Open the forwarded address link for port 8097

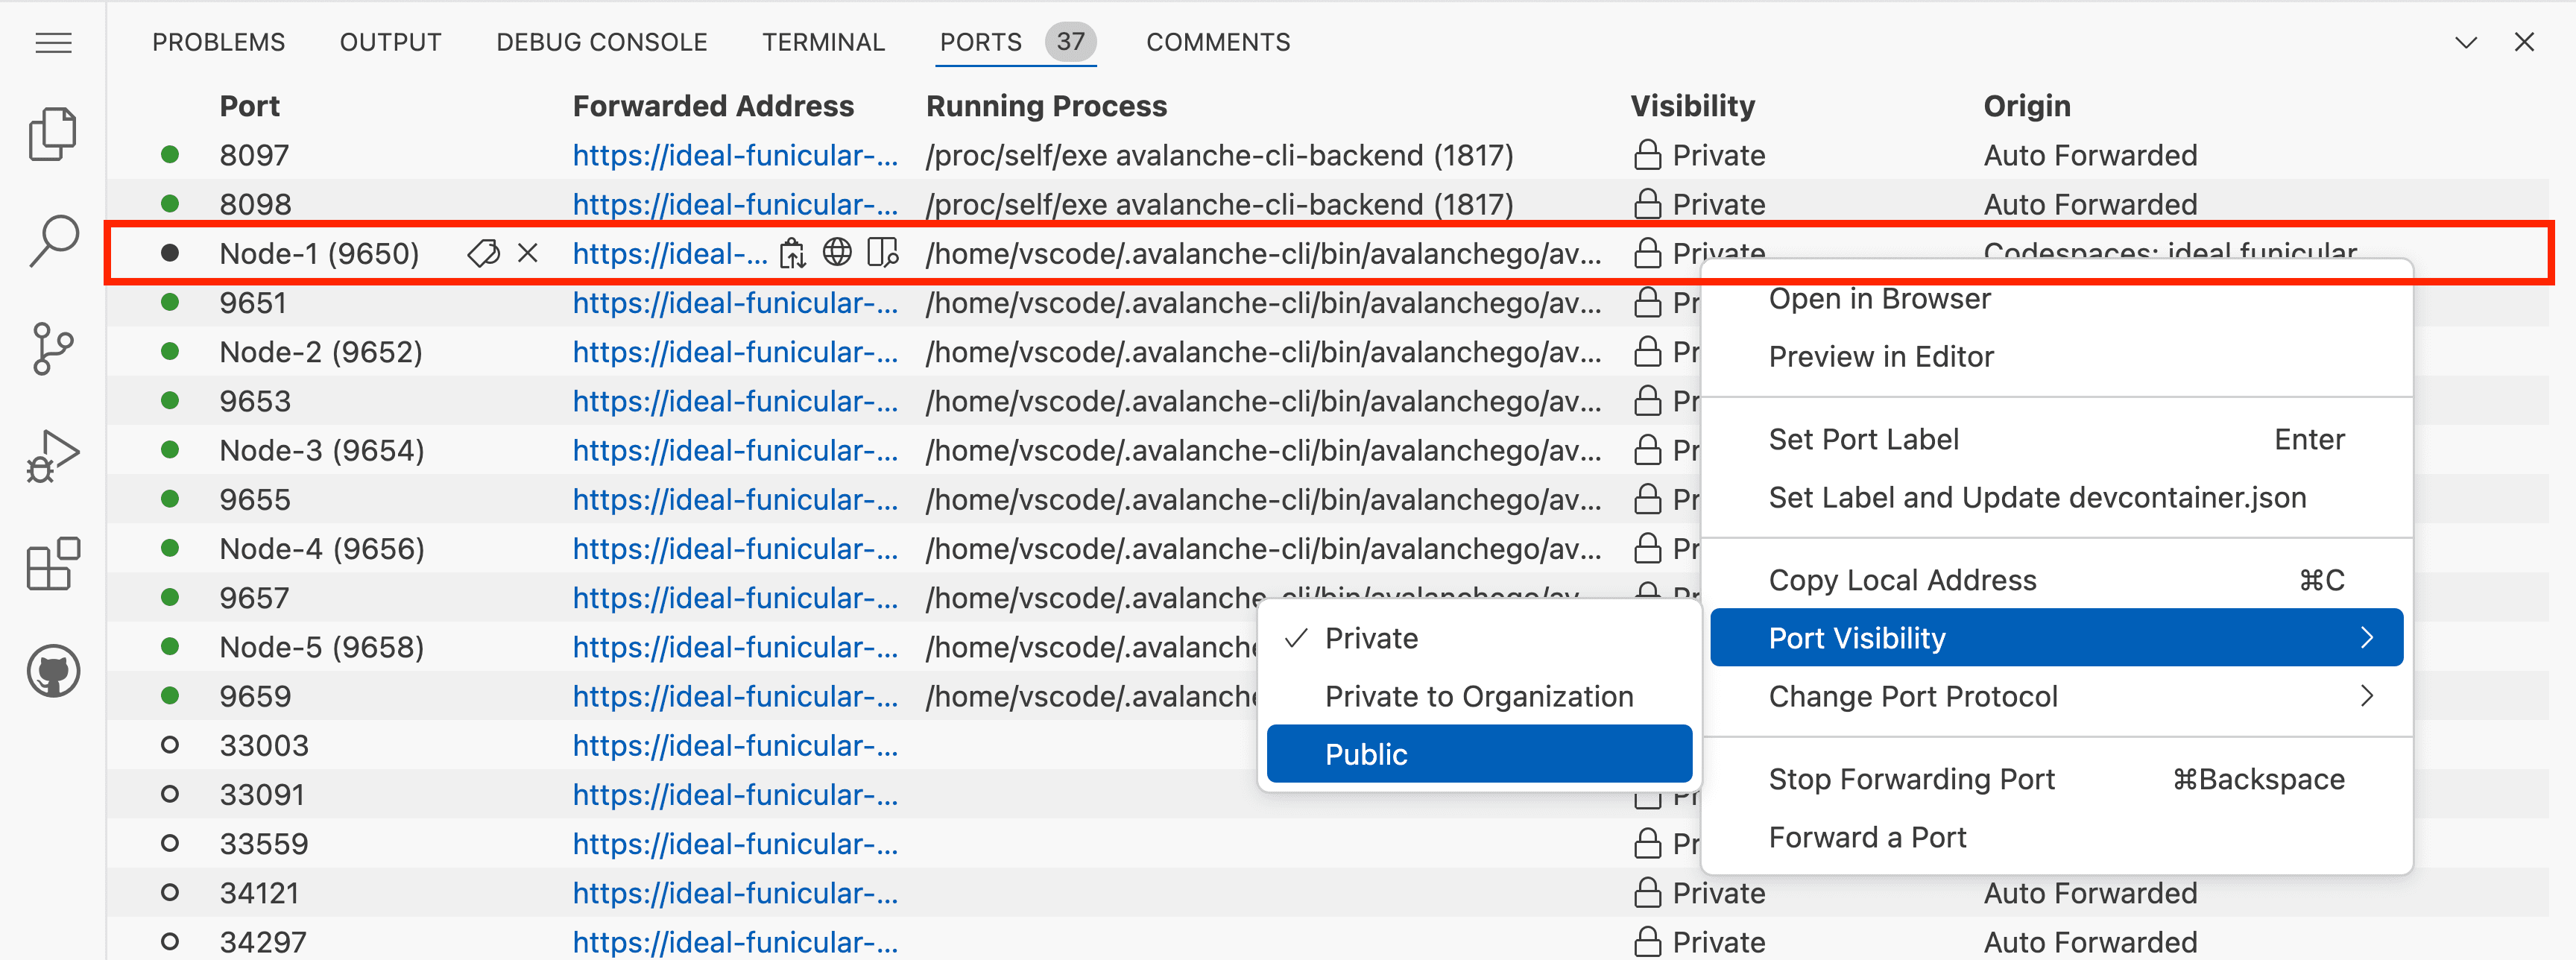click(735, 156)
